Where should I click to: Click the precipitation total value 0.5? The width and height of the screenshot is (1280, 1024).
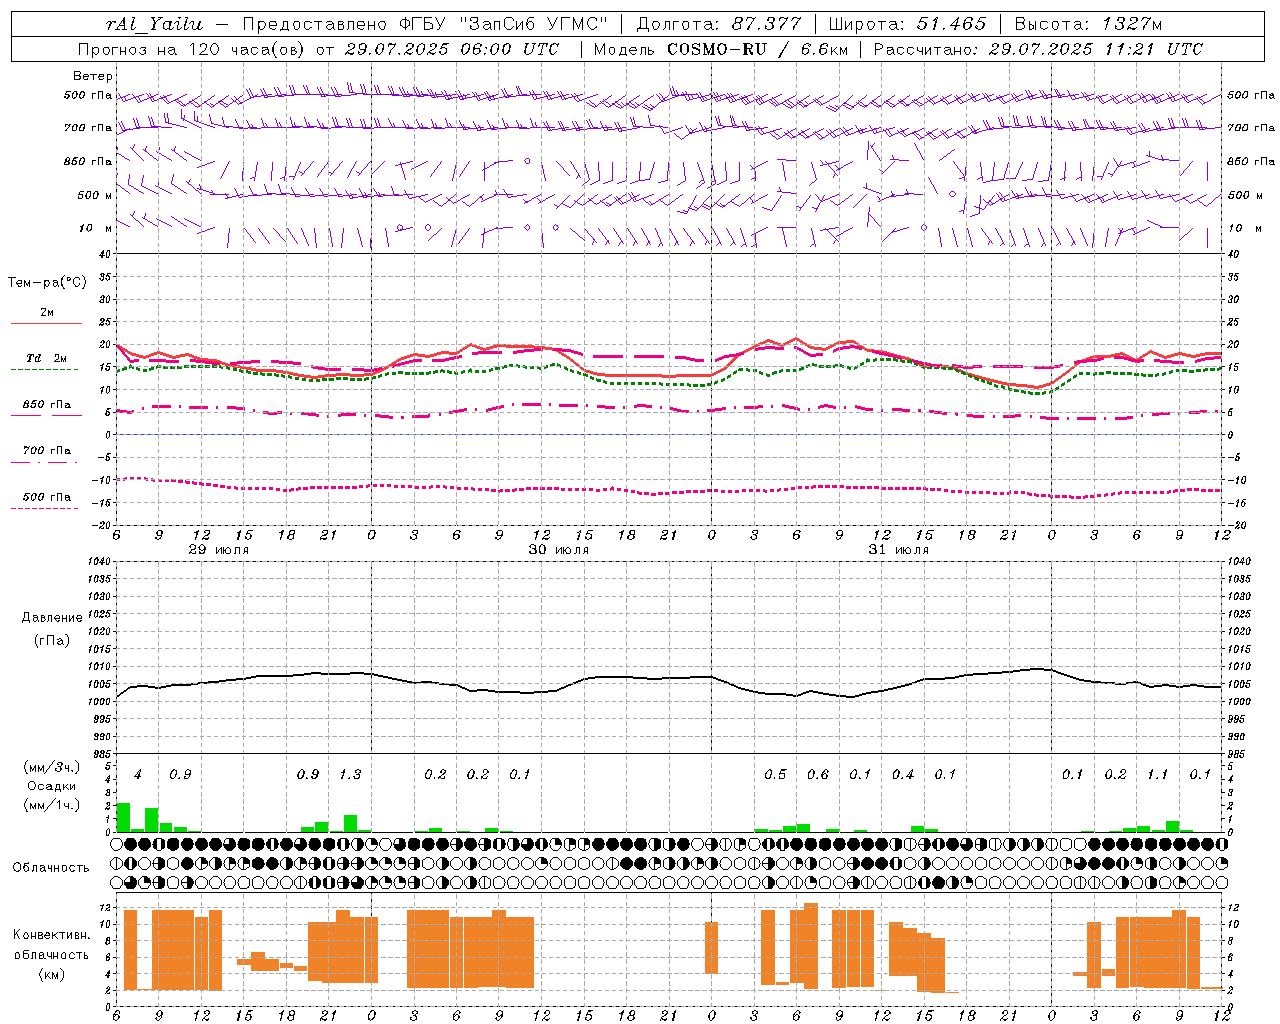tap(775, 775)
